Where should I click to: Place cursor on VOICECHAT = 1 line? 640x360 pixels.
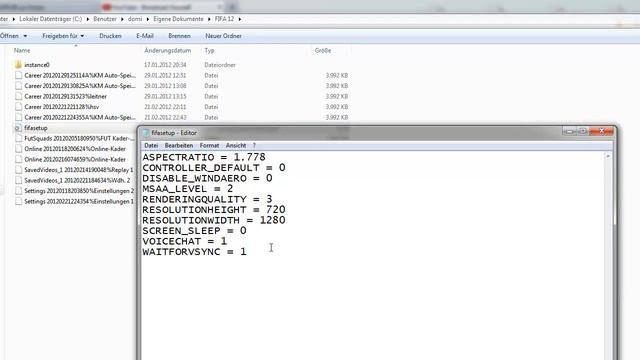(x=184, y=241)
